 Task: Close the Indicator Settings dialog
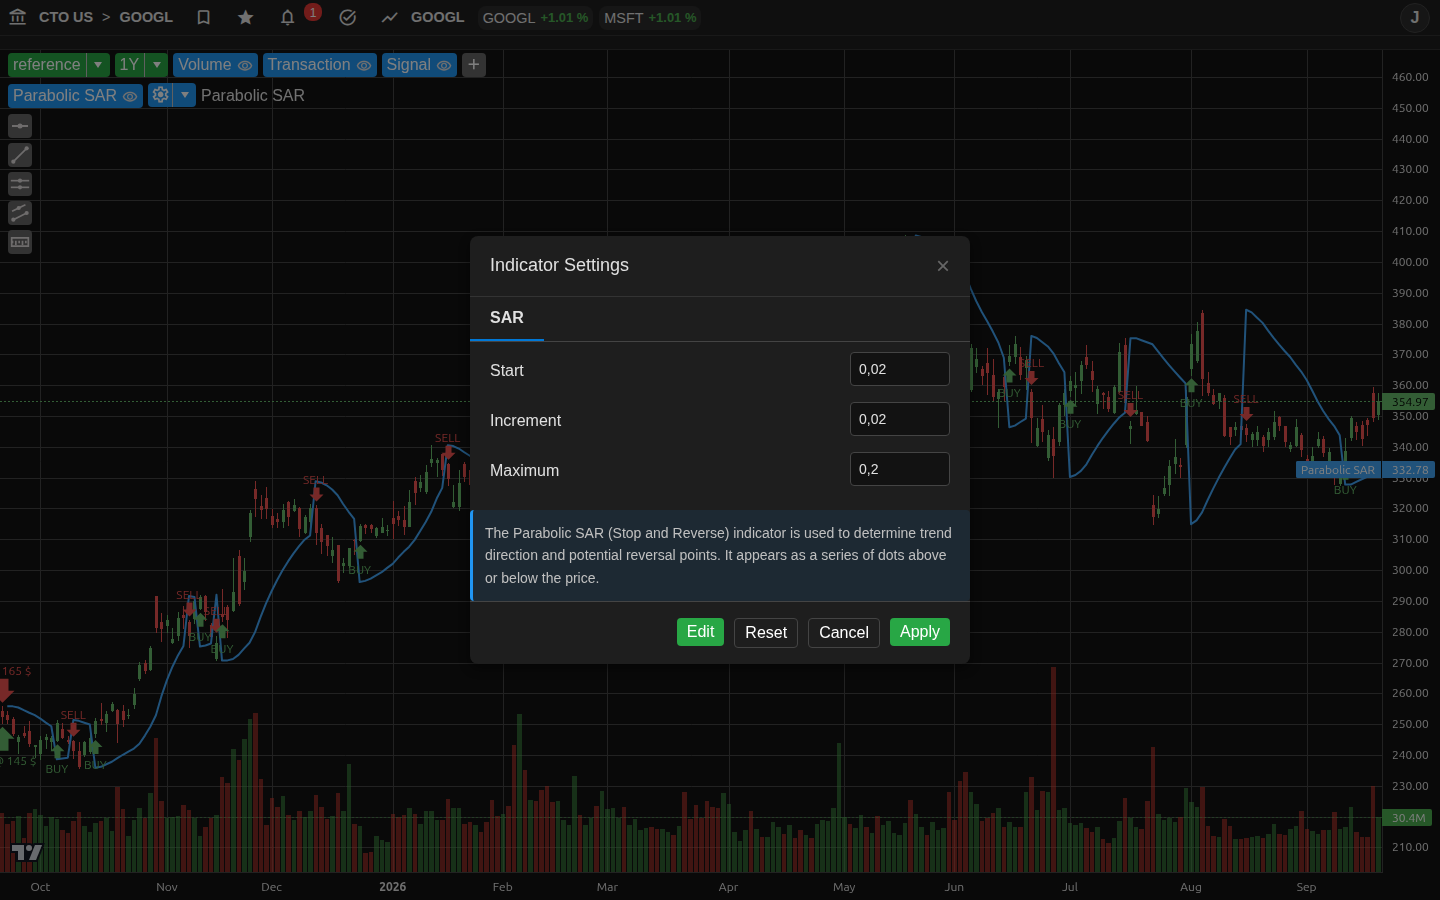[x=943, y=266]
